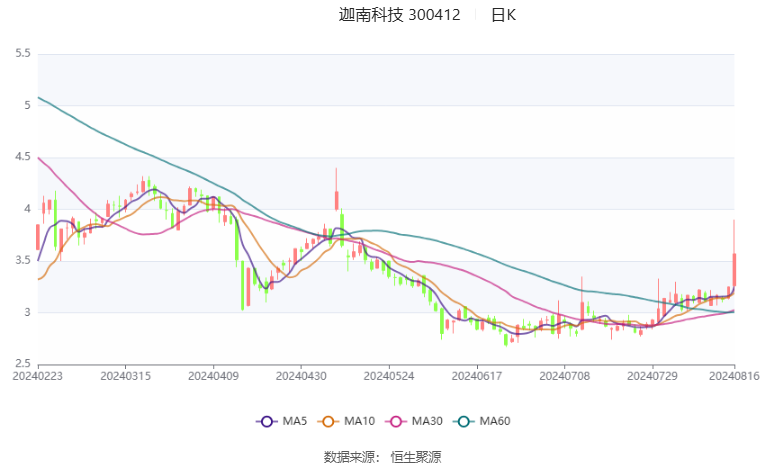Click the 20240708 date axis label
This screenshot has width=765, height=465.
point(564,376)
